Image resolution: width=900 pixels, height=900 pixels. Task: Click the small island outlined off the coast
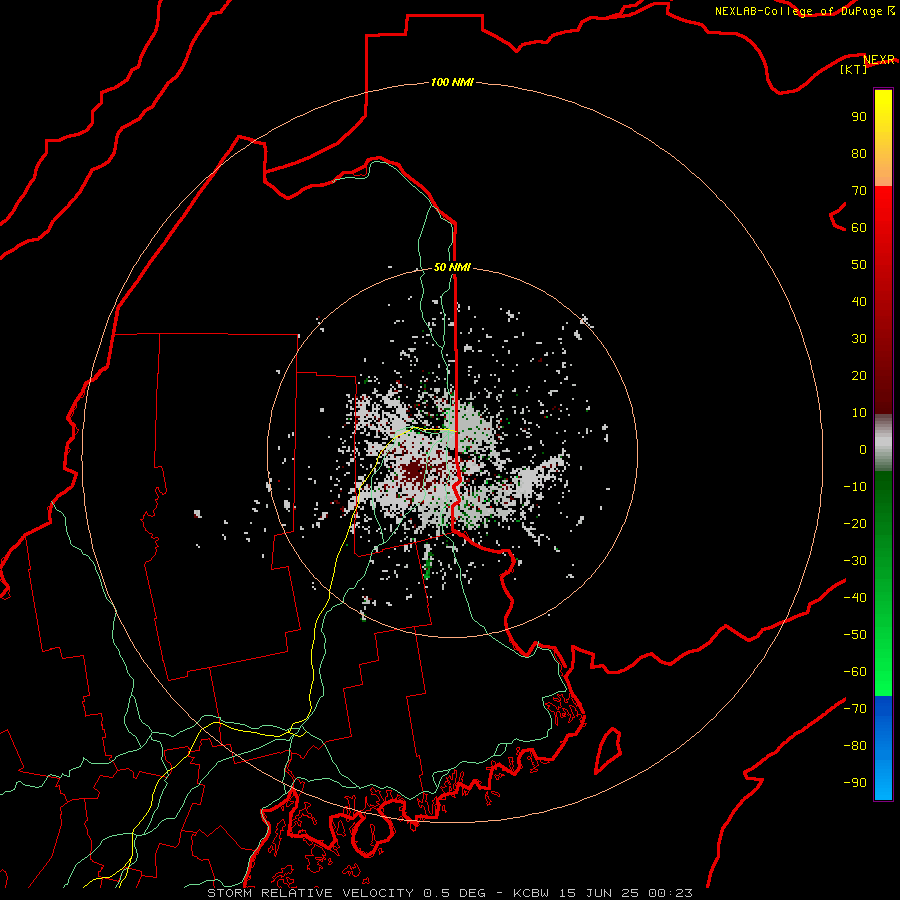tap(608, 751)
